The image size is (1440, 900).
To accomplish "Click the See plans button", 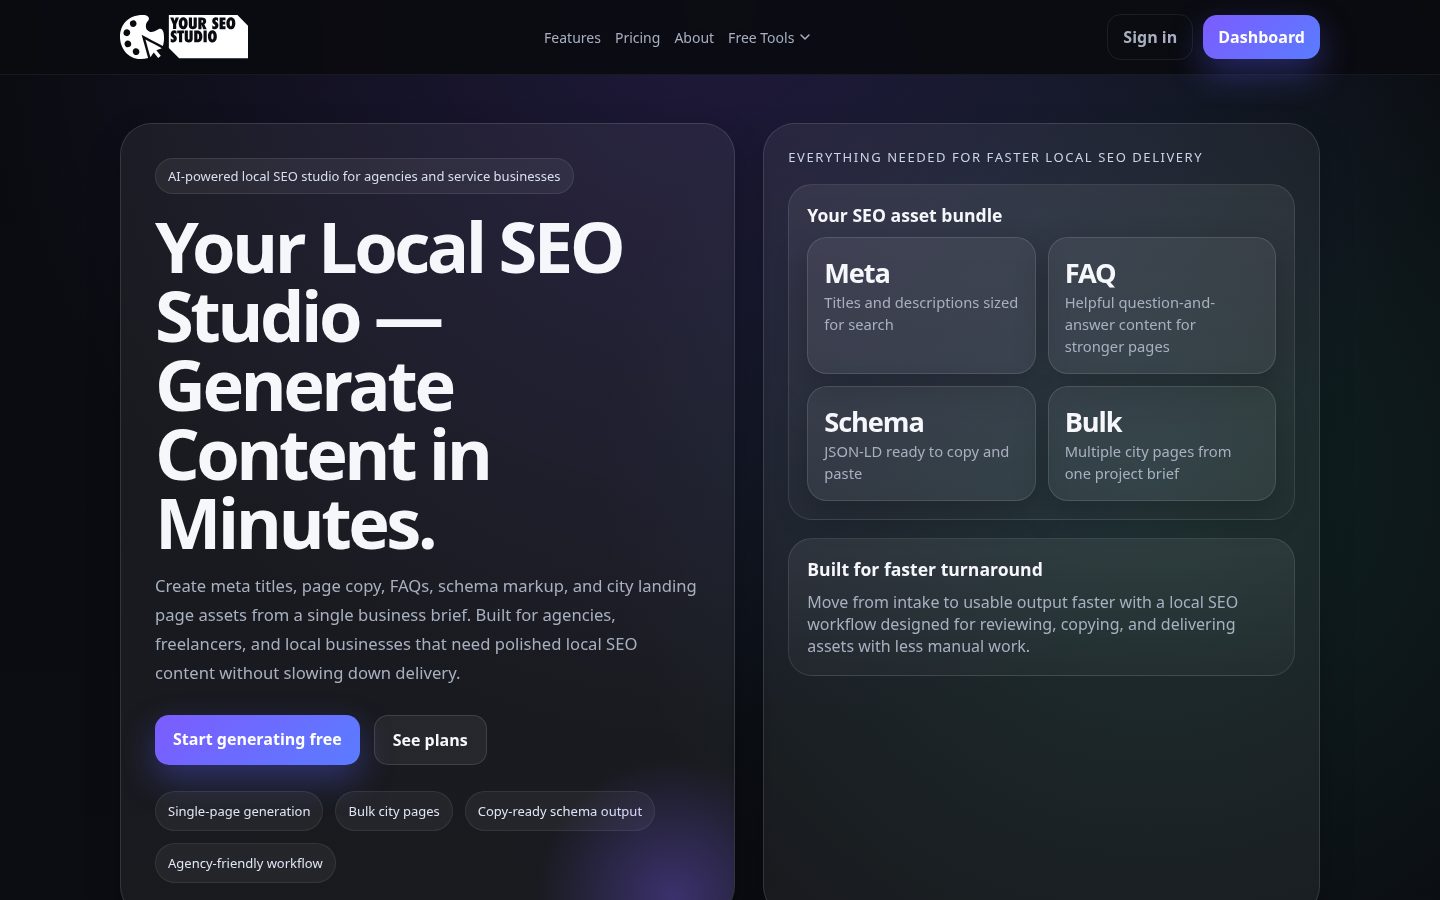I will (430, 740).
